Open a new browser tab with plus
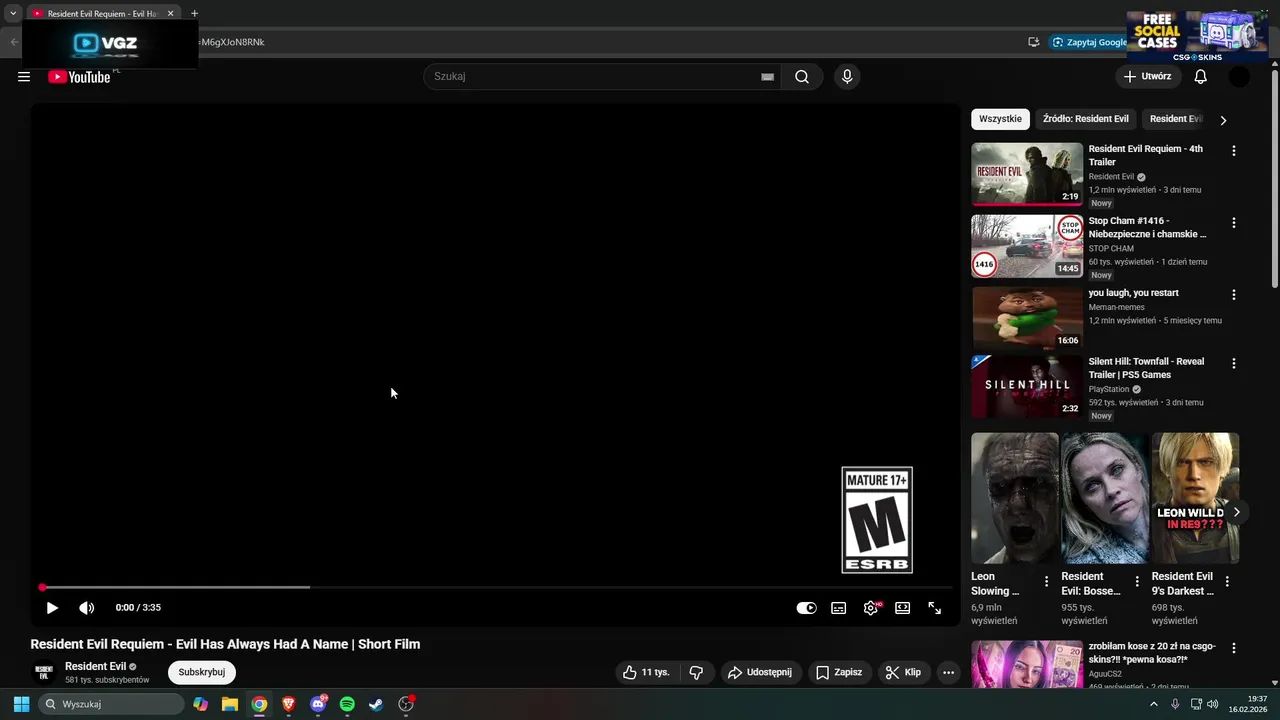 pyautogui.click(x=194, y=14)
